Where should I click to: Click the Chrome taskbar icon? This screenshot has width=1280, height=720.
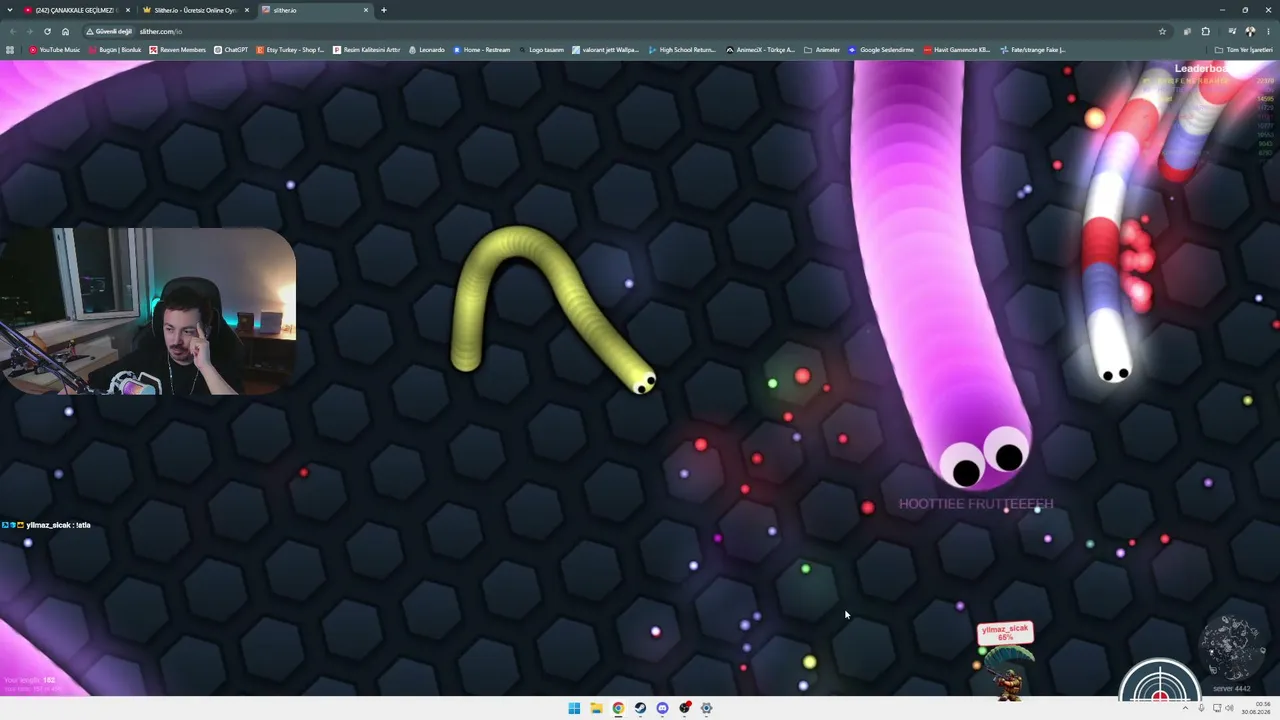coord(618,708)
